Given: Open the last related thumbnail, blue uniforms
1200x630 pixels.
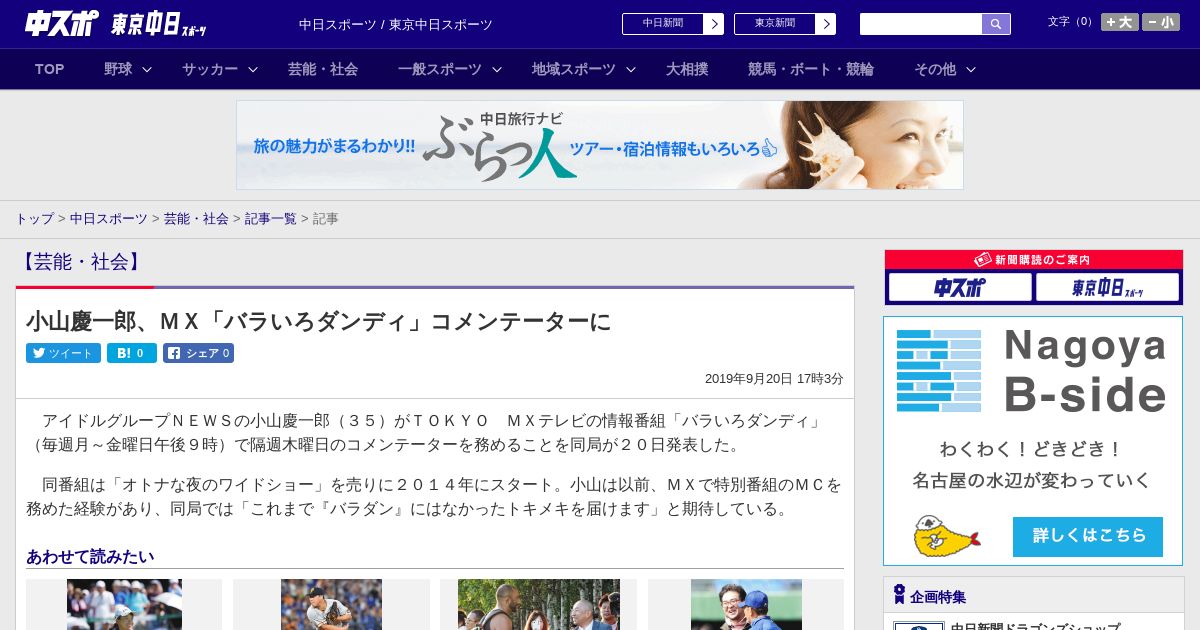Looking at the screenshot, I should pos(746,604).
